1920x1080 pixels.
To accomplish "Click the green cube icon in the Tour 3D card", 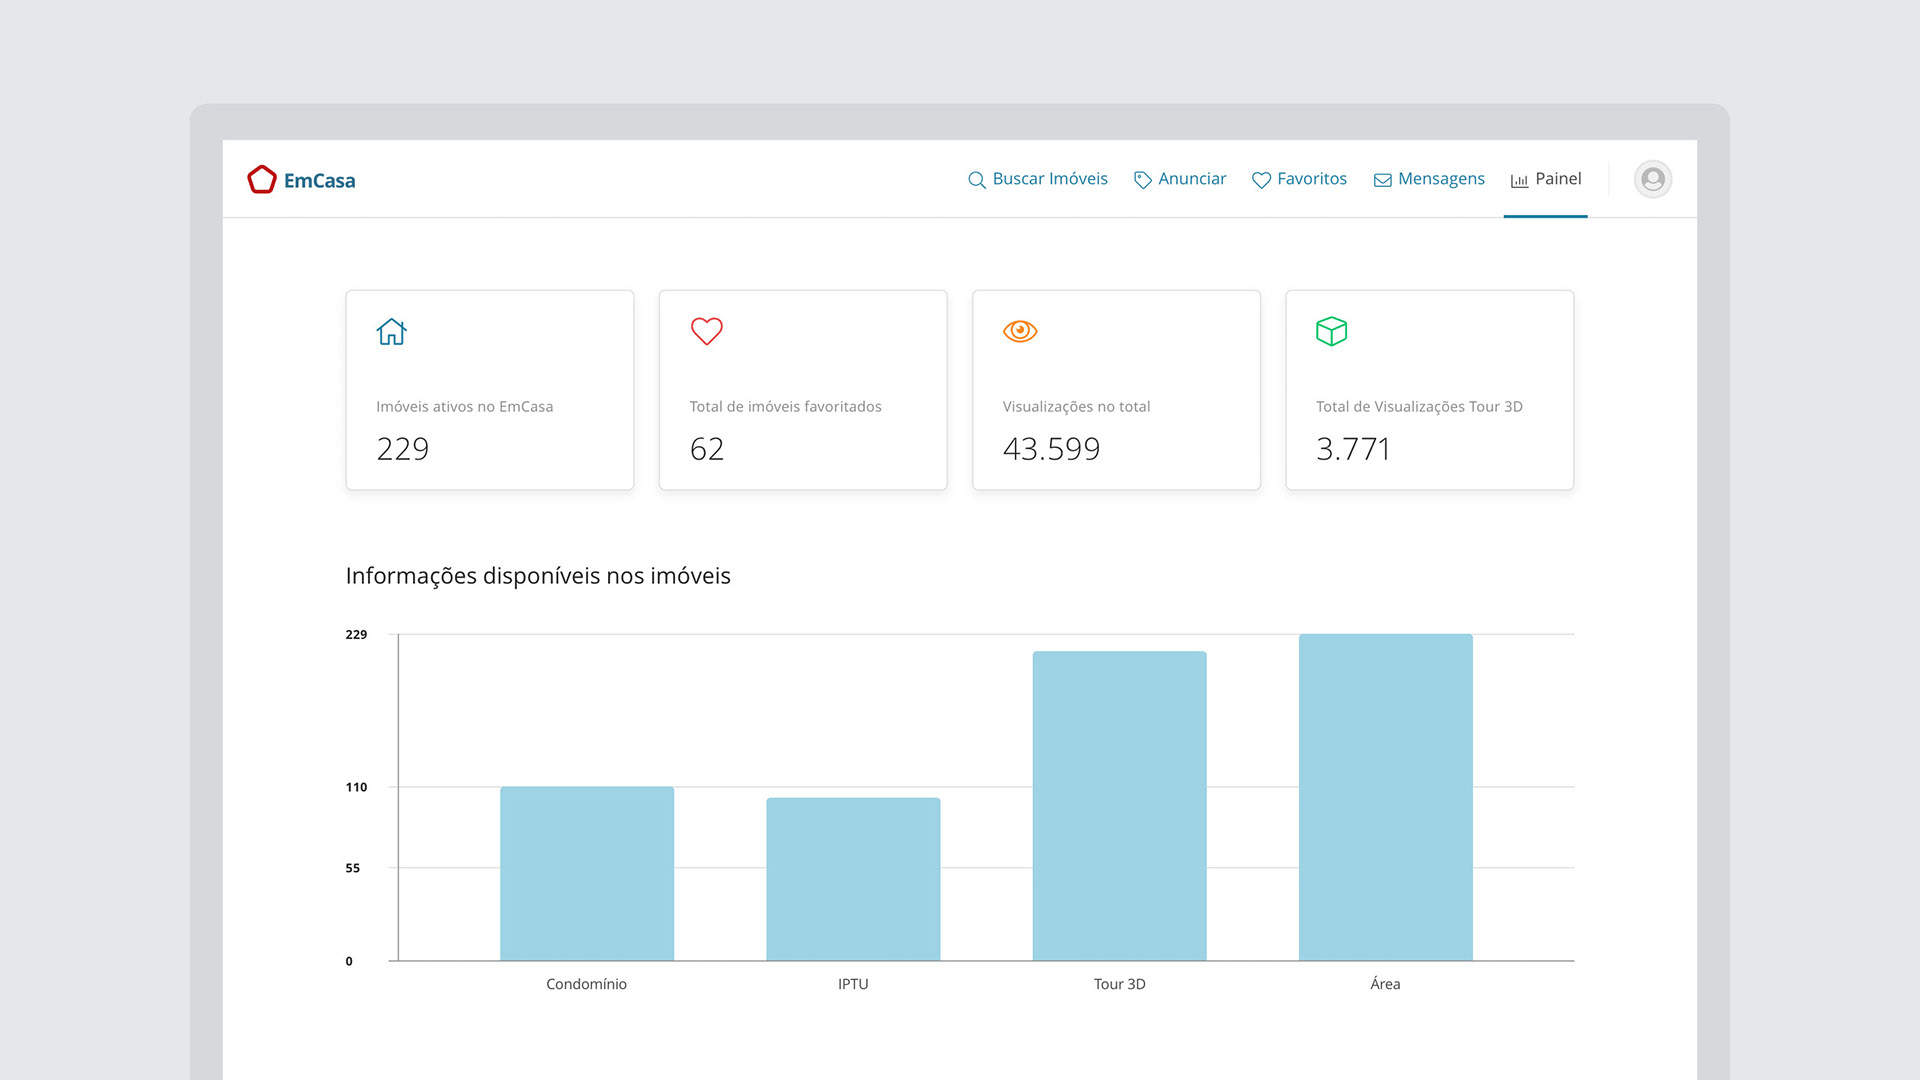I will pos(1331,331).
